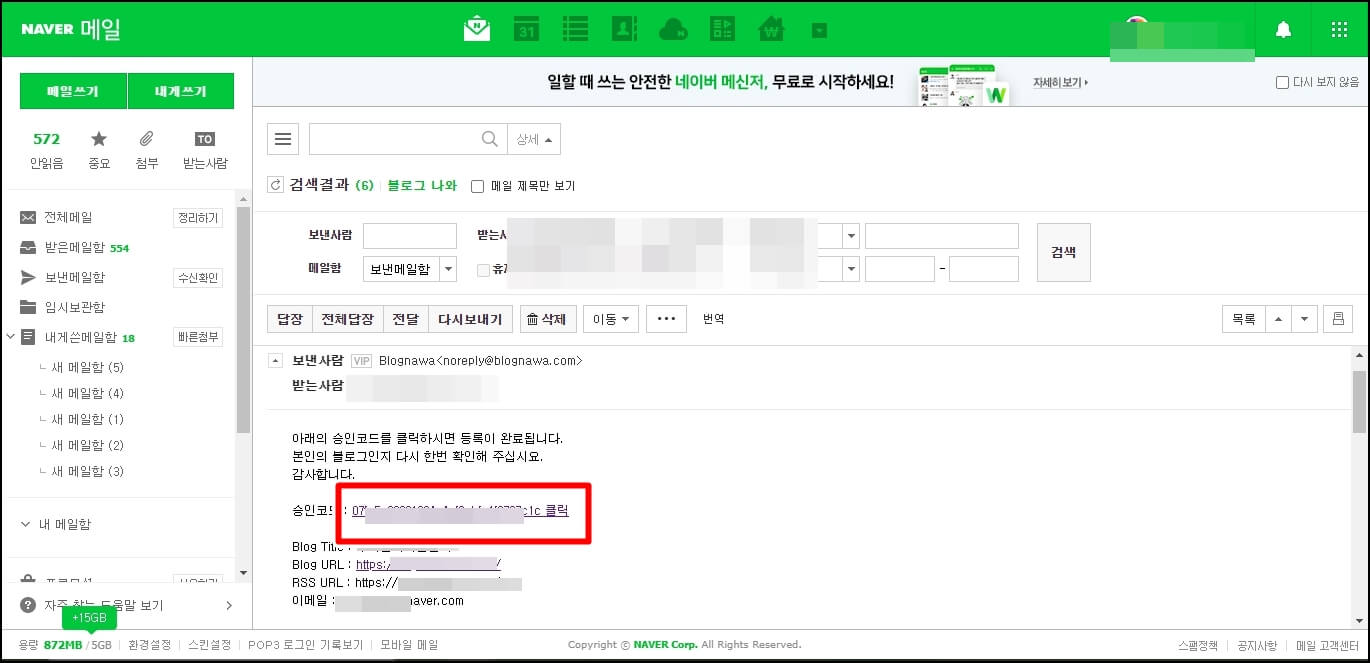Screen dimensions: 1370x663
Task: Open 받은메일함 inbox folder
Action: click(x=74, y=247)
